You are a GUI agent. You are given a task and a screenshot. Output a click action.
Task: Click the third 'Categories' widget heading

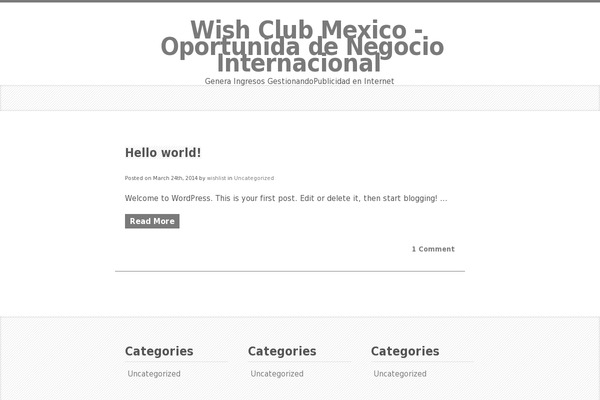click(x=405, y=351)
